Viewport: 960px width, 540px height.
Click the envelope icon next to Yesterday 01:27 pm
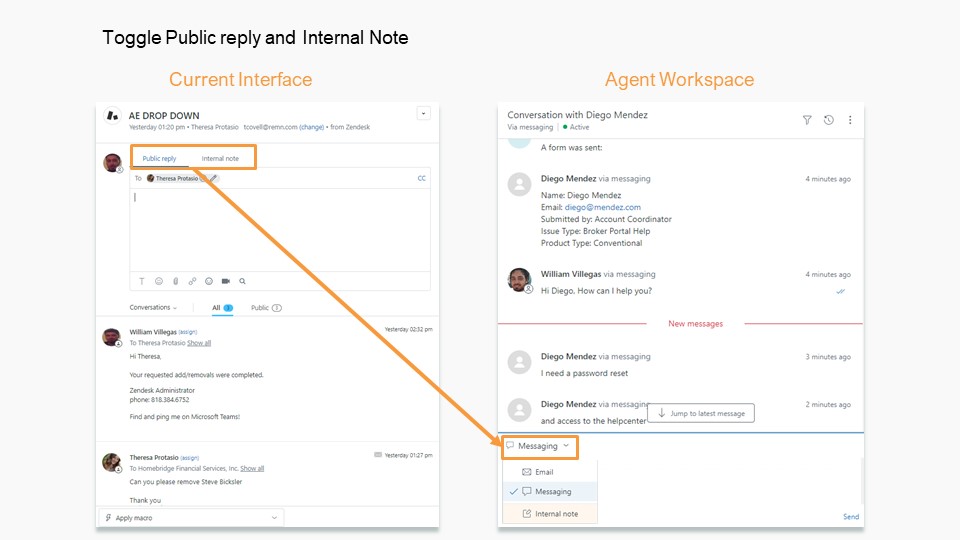pyautogui.click(x=378, y=455)
